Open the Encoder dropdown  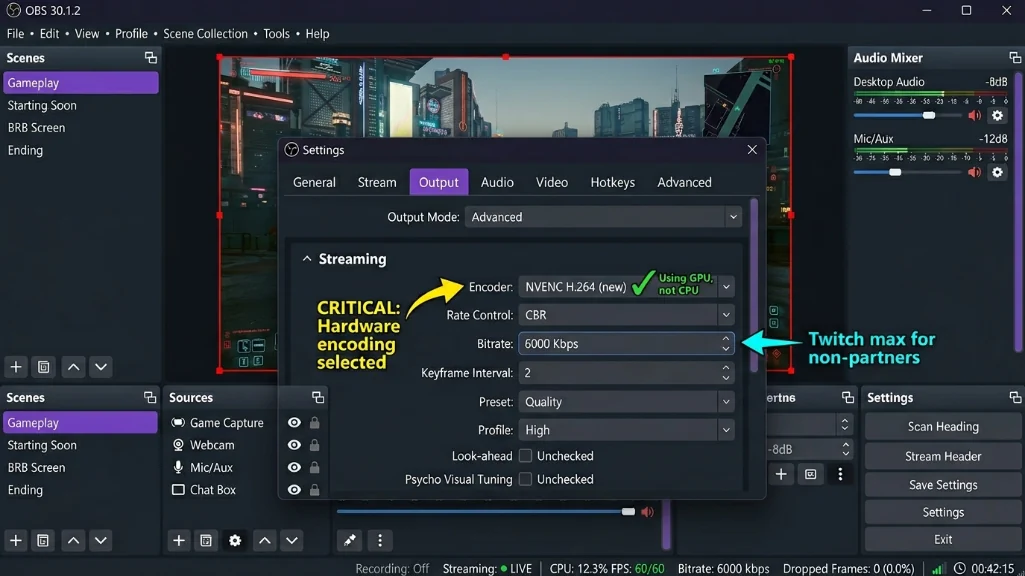(626, 287)
